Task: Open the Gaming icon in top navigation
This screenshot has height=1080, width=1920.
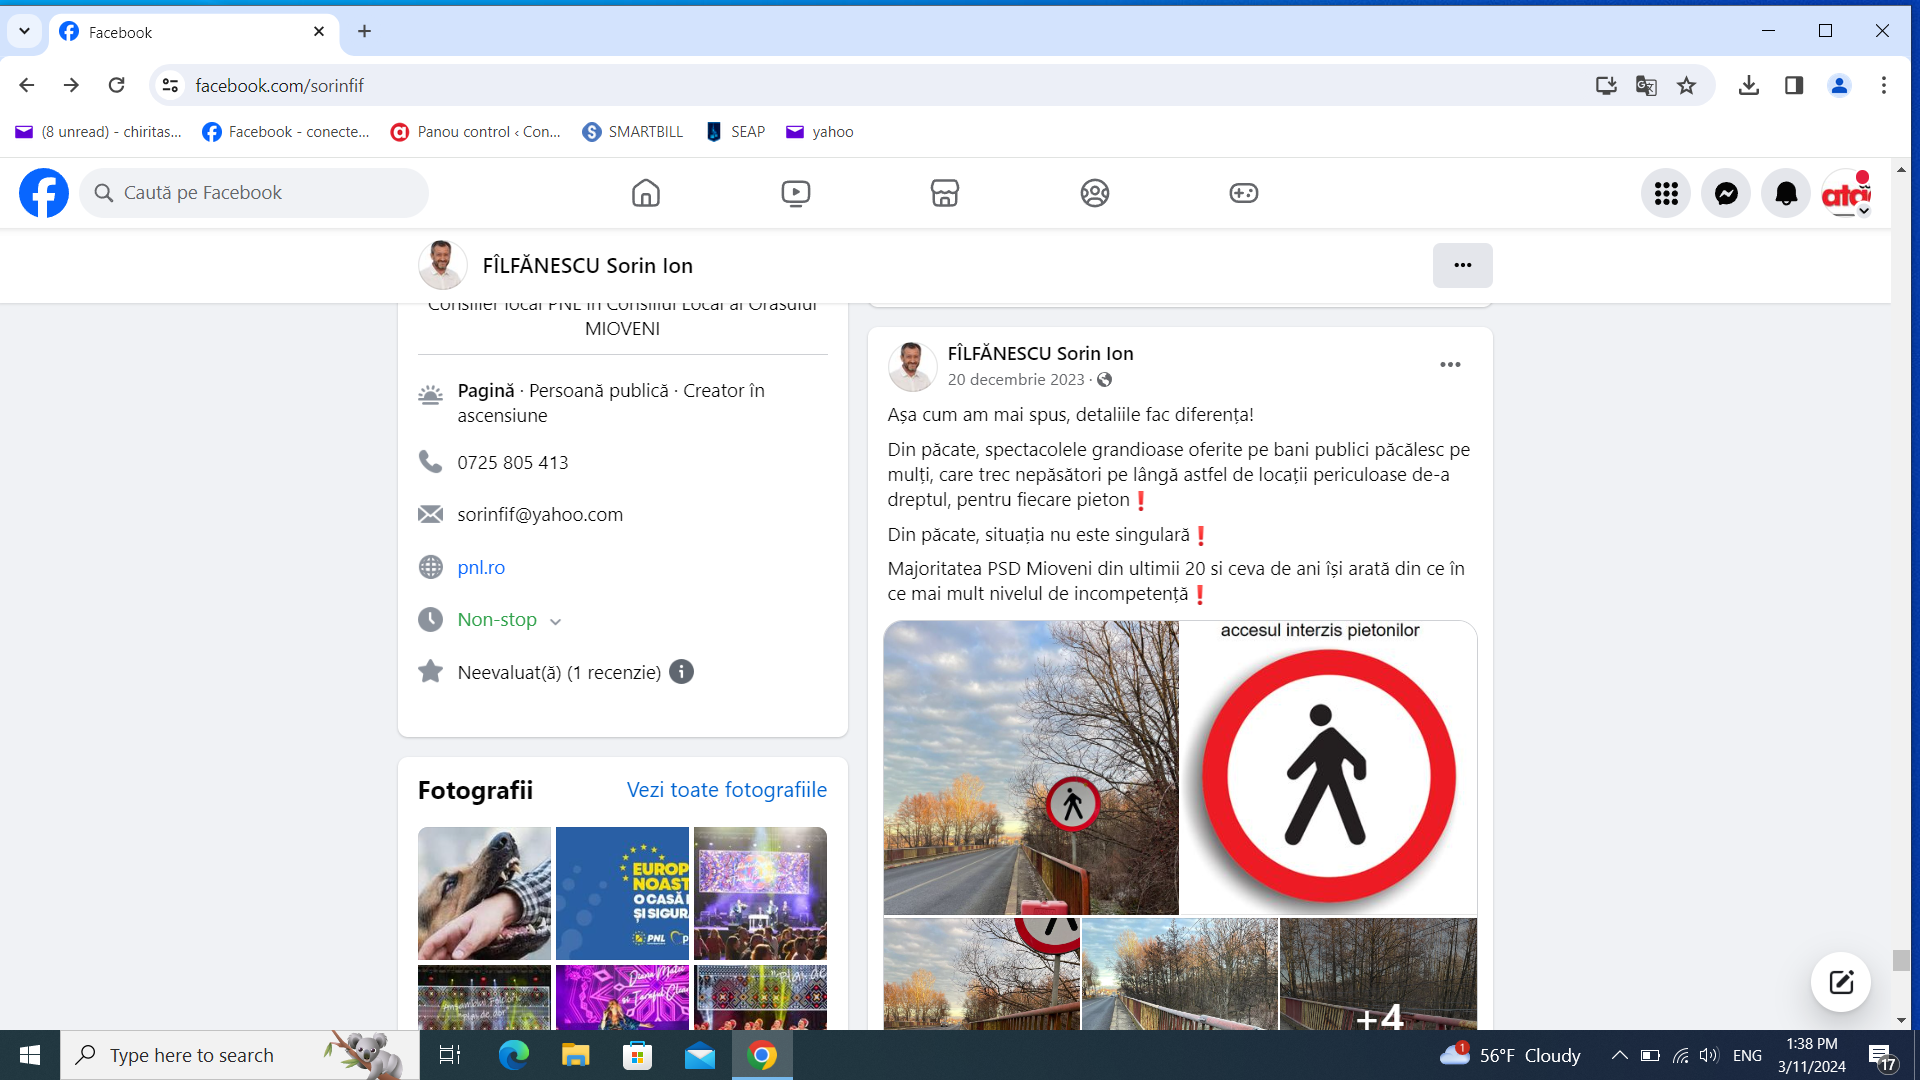Action: pyautogui.click(x=1243, y=193)
